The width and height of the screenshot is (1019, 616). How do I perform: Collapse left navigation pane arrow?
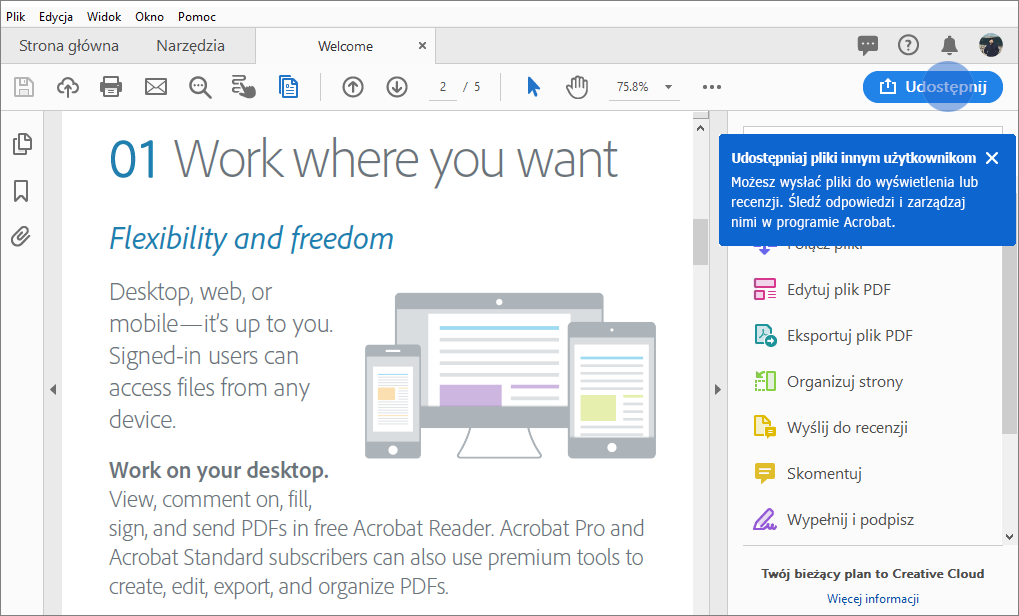click(53, 390)
